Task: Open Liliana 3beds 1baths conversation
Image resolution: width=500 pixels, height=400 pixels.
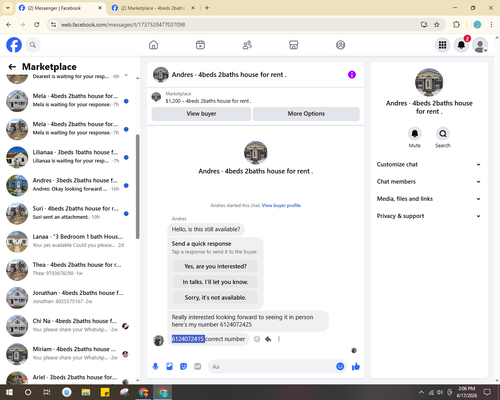Action: coord(68,157)
